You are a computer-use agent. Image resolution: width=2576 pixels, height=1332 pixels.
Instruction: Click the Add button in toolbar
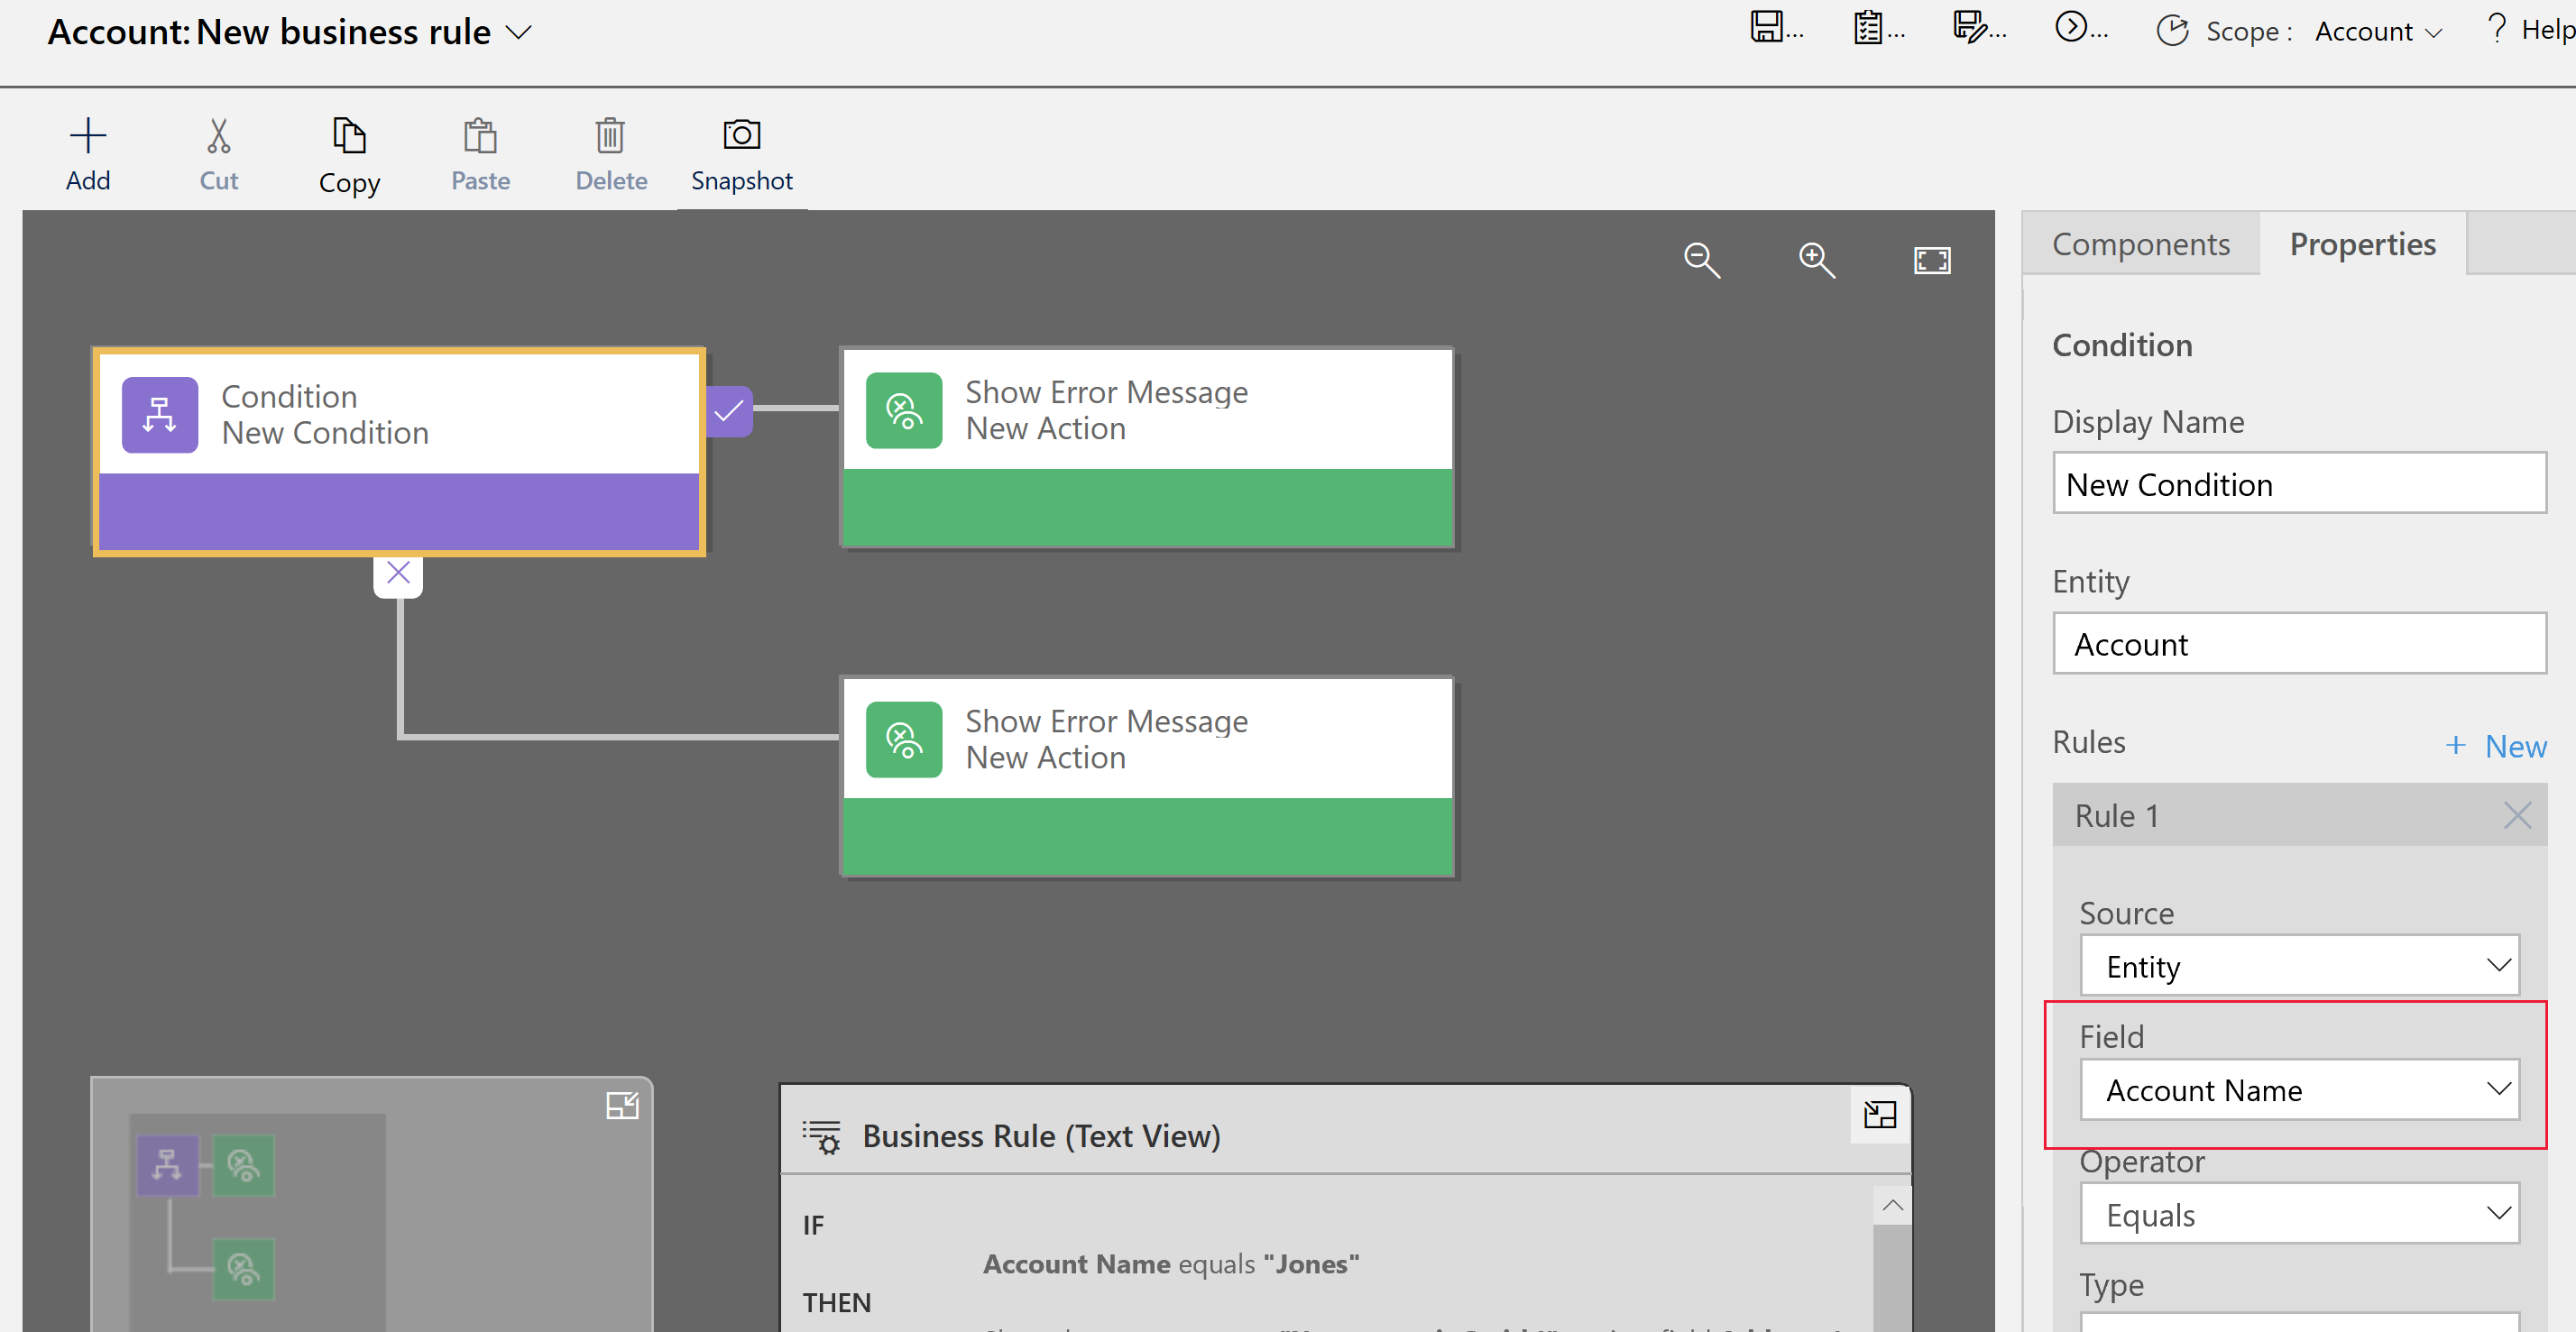(x=87, y=153)
